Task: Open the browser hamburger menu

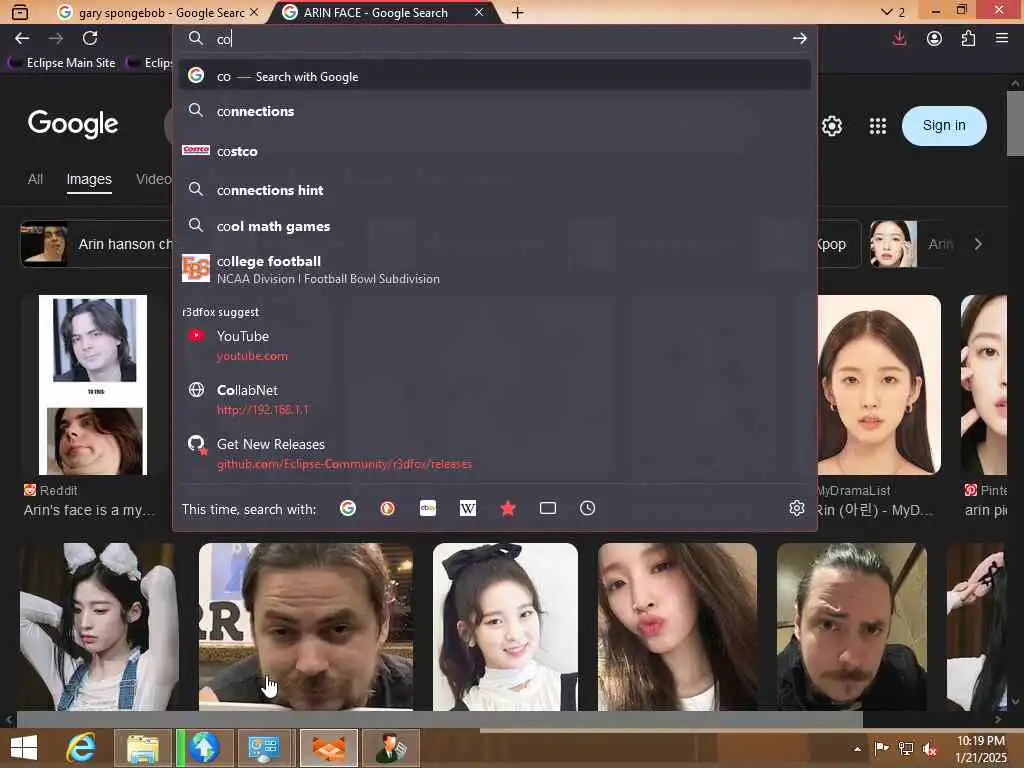Action: (x=1002, y=39)
